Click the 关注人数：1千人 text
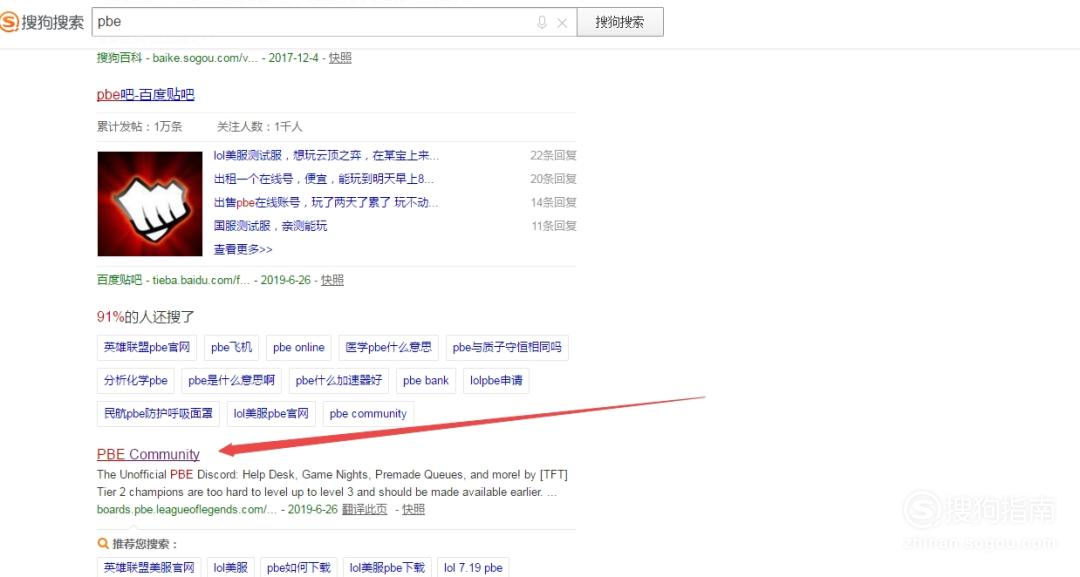 260,127
